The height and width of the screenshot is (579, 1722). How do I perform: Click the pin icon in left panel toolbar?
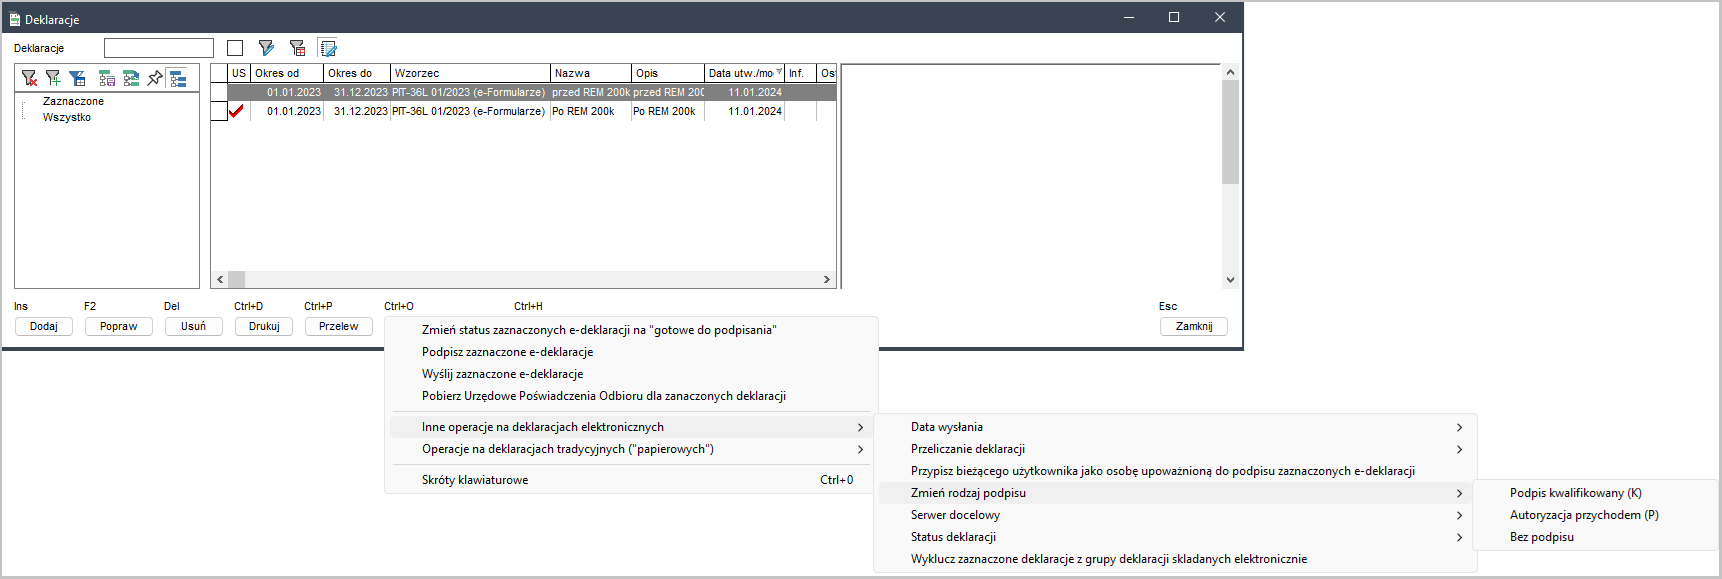[x=155, y=78]
